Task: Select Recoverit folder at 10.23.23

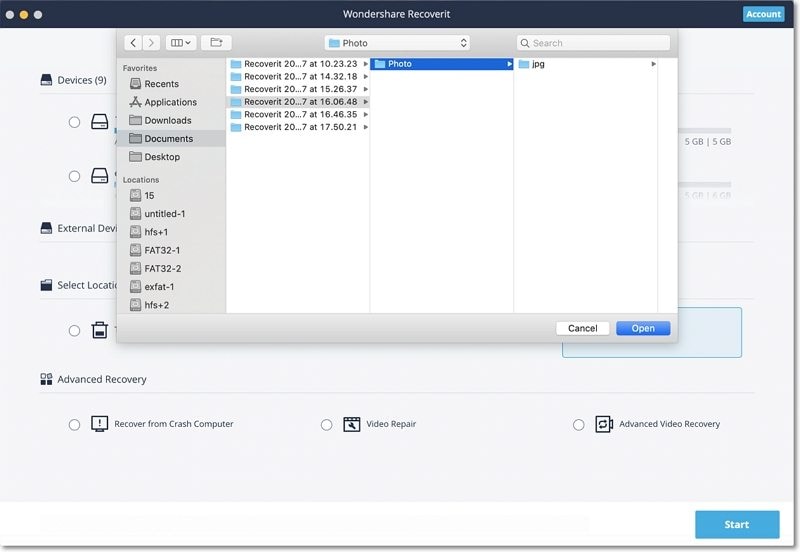Action: click(298, 64)
